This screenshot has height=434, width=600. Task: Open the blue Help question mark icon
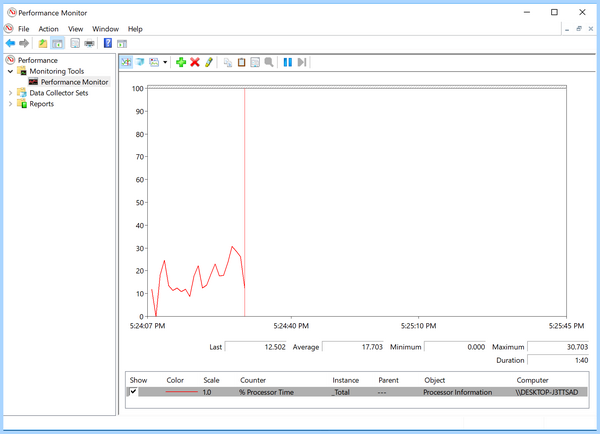click(x=108, y=43)
